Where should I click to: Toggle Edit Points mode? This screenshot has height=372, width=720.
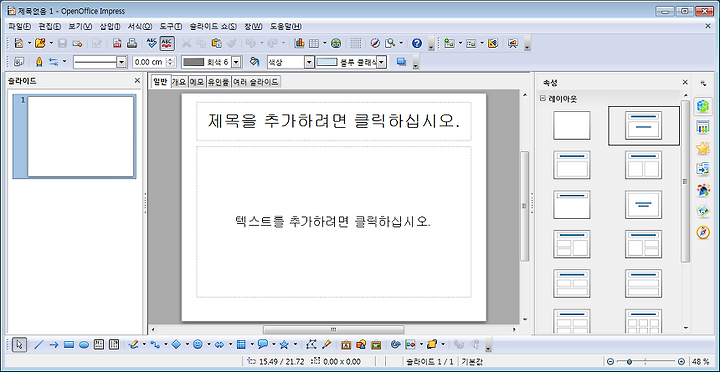coord(311,344)
